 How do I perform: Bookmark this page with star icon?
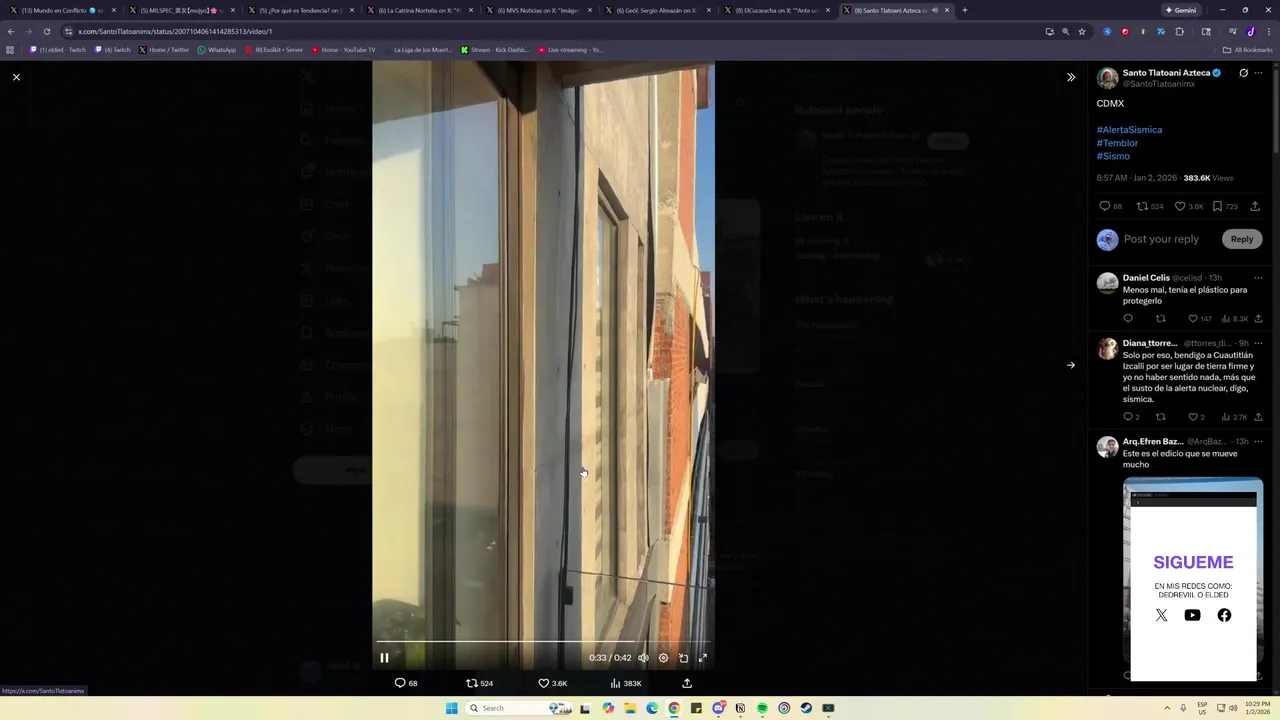1082,31
